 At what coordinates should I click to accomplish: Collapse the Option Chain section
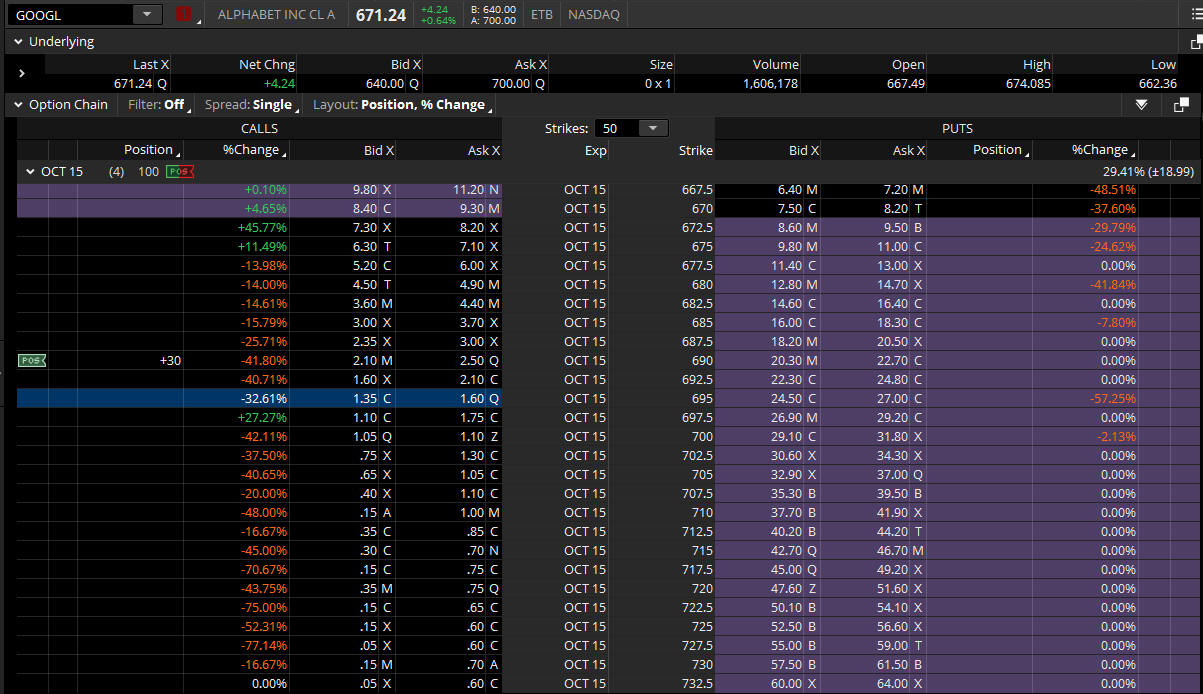(x=17, y=105)
